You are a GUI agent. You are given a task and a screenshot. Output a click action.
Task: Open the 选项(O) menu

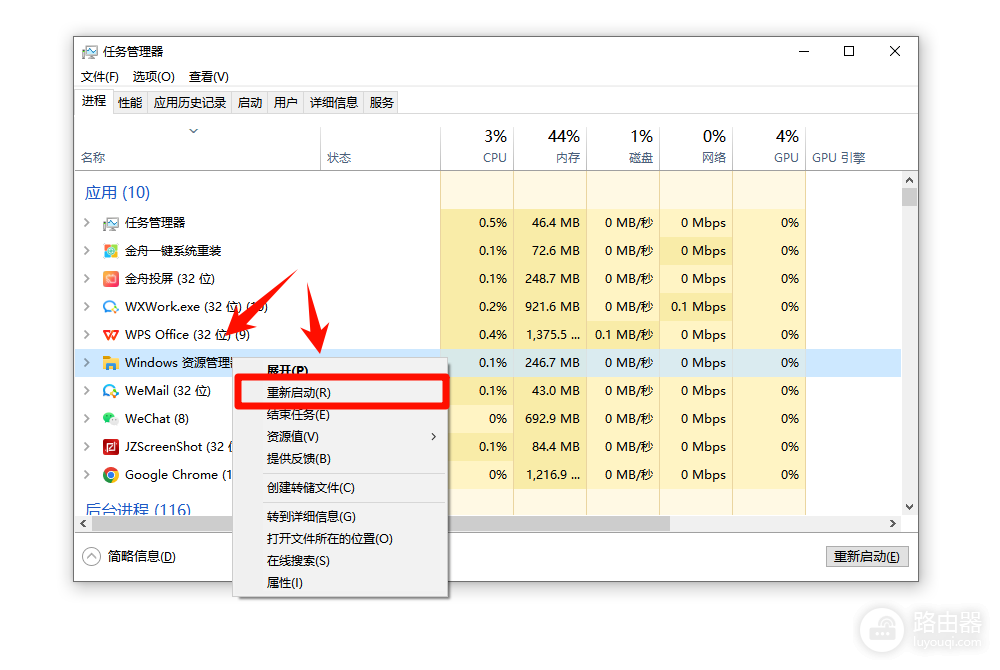153,77
